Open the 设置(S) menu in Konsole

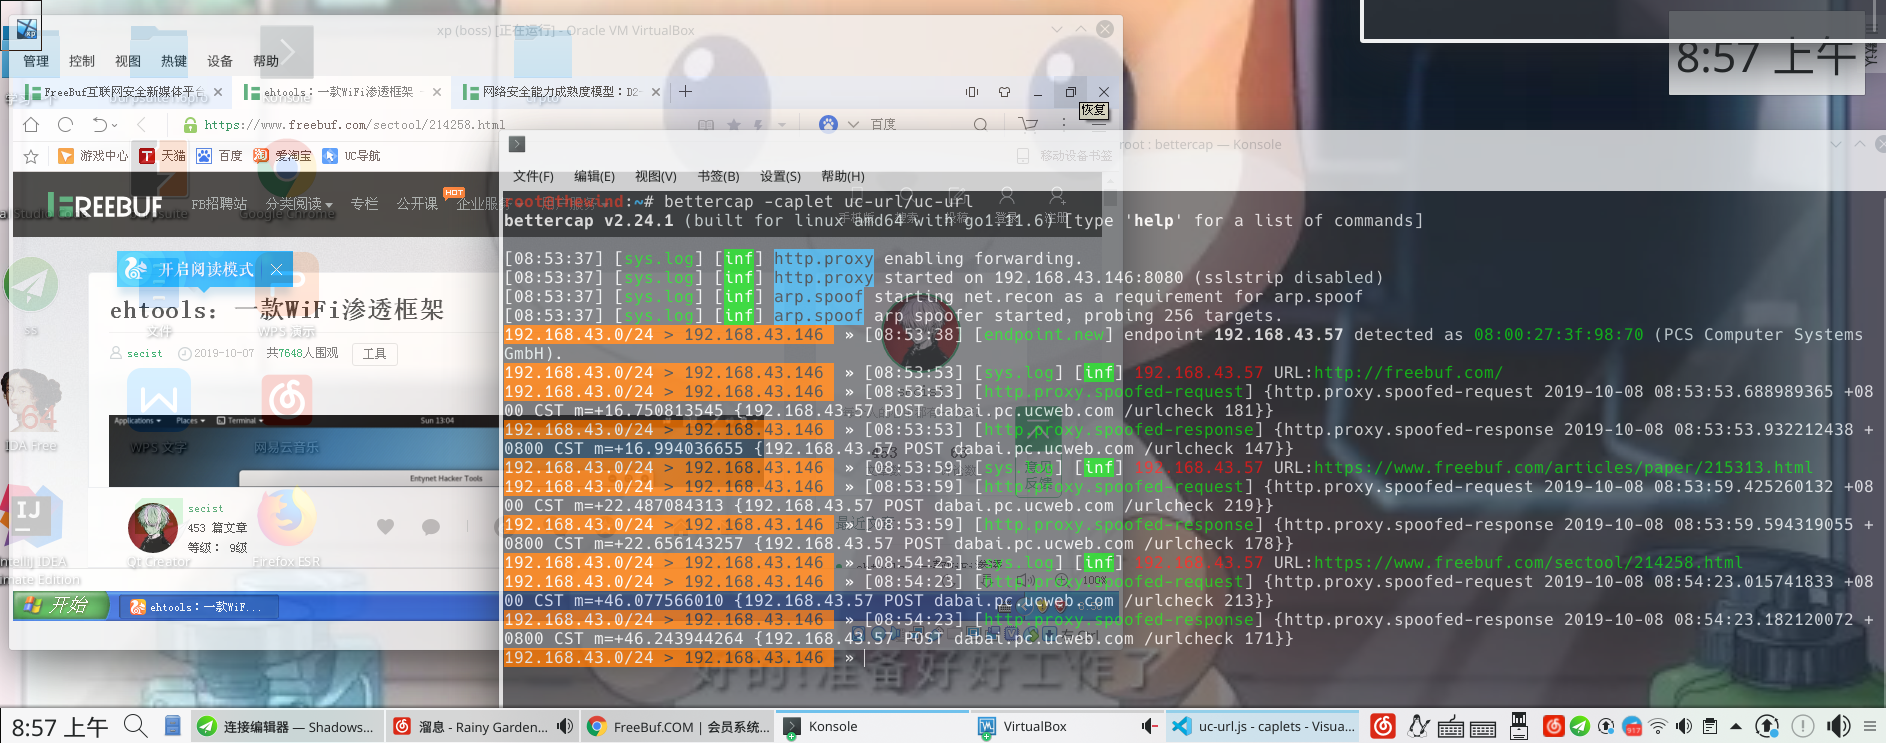click(780, 176)
